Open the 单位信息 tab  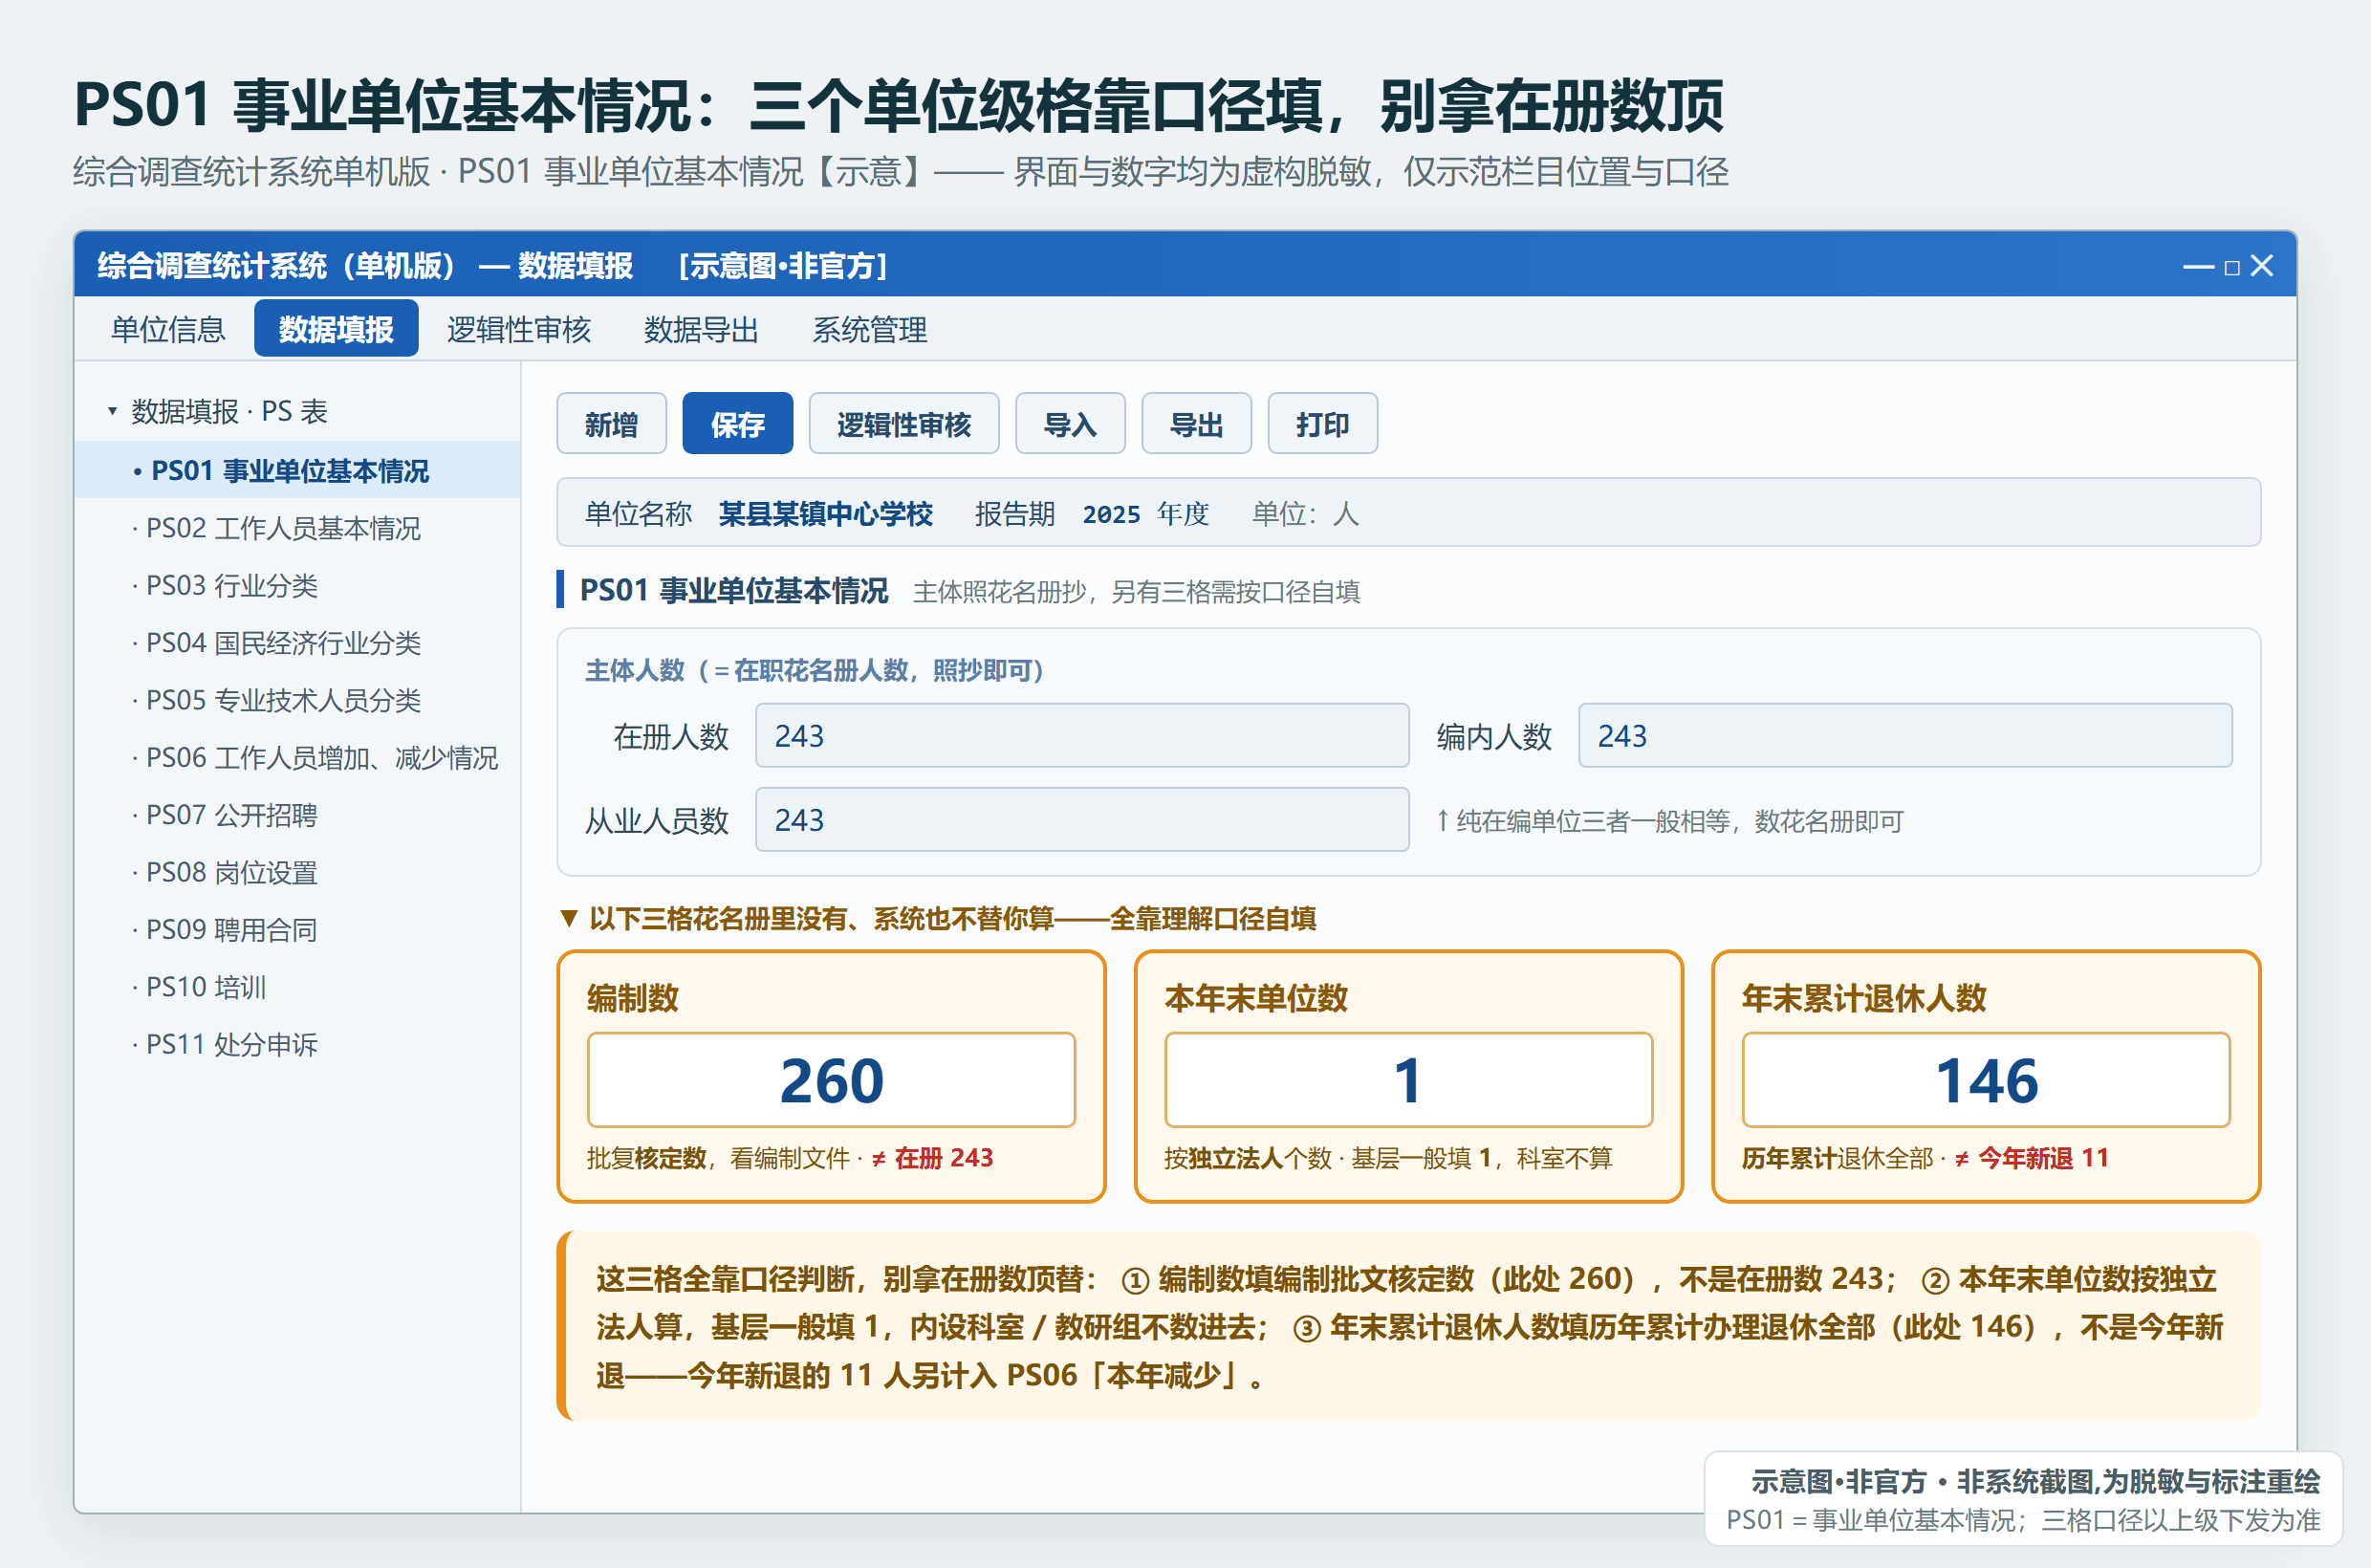coord(168,329)
